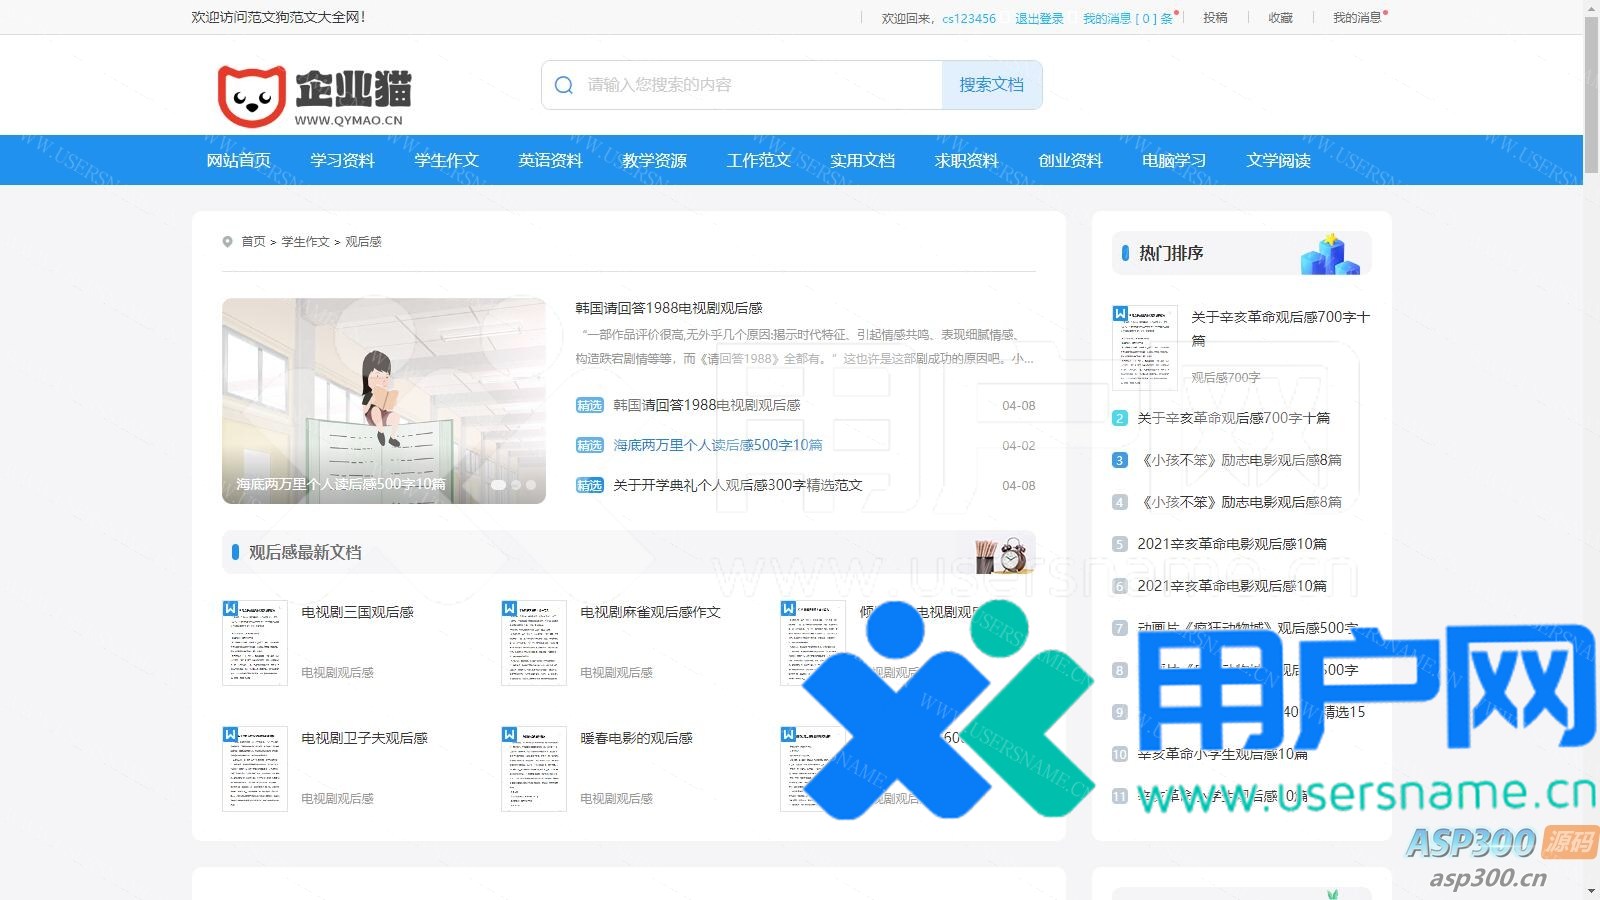The image size is (1600, 900).
Task: Open ranked item 4 《小孩不笨》励志电影观后感8篇
Action: (1239, 502)
